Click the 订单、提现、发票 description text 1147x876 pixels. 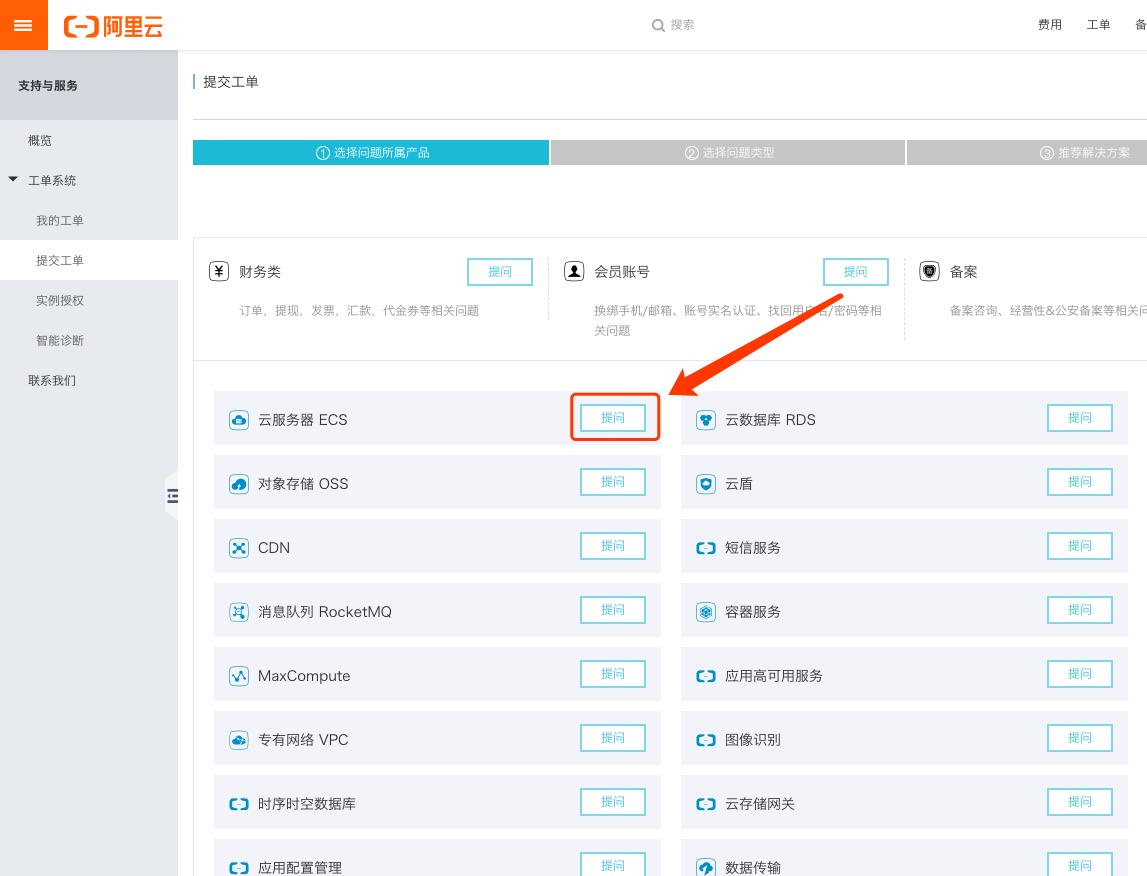point(359,311)
